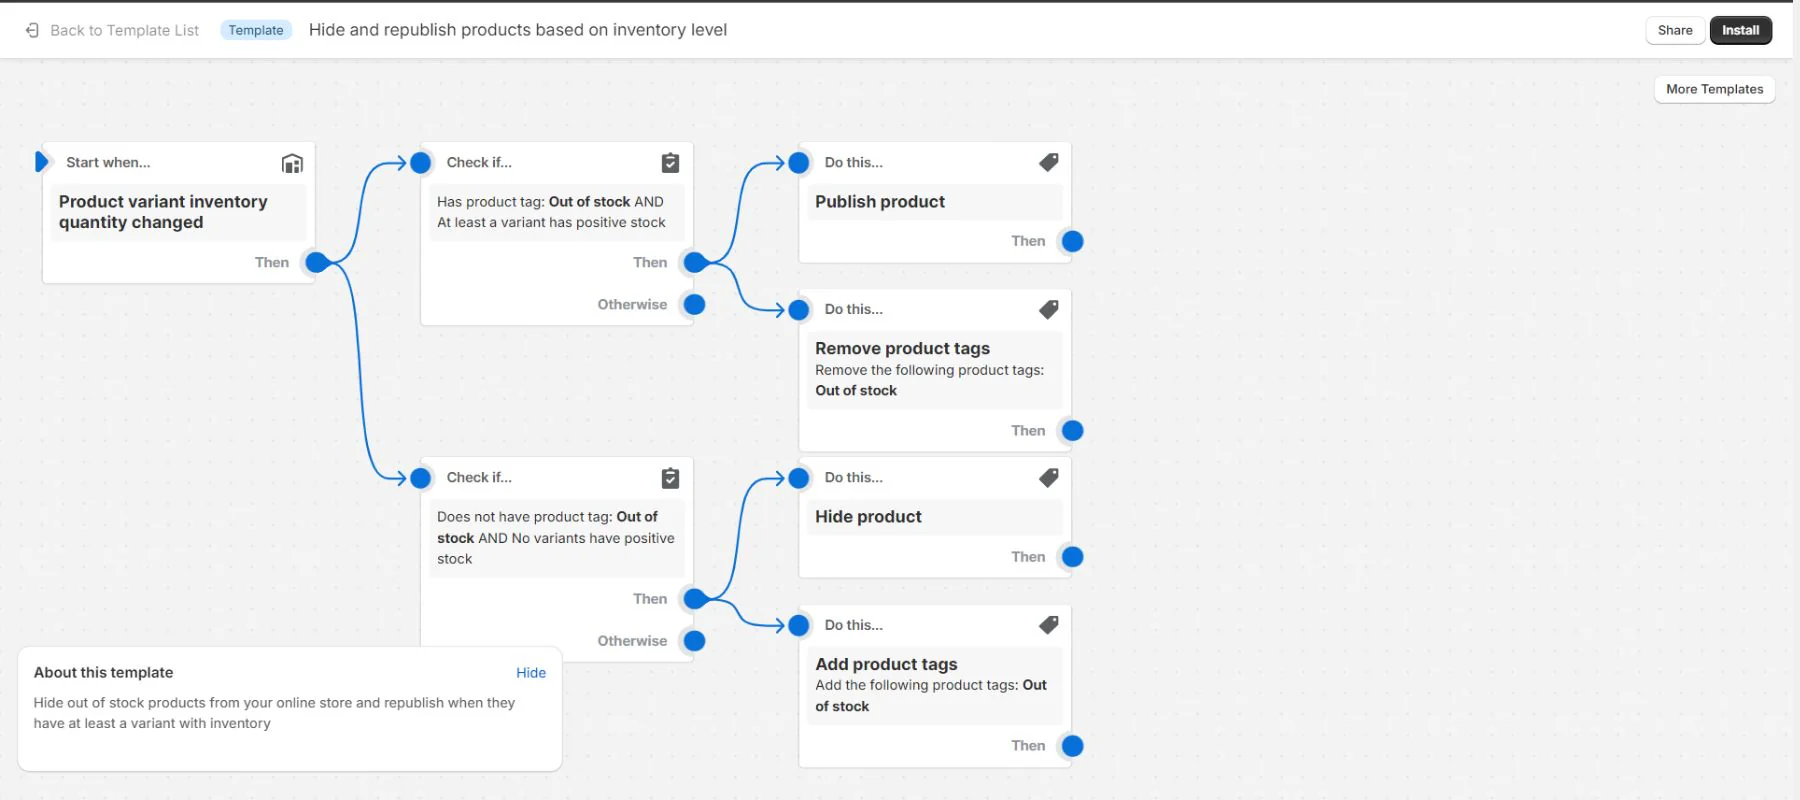Click the tag icon on Publish product card
This screenshot has height=800, width=1800.
tap(1048, 162)
